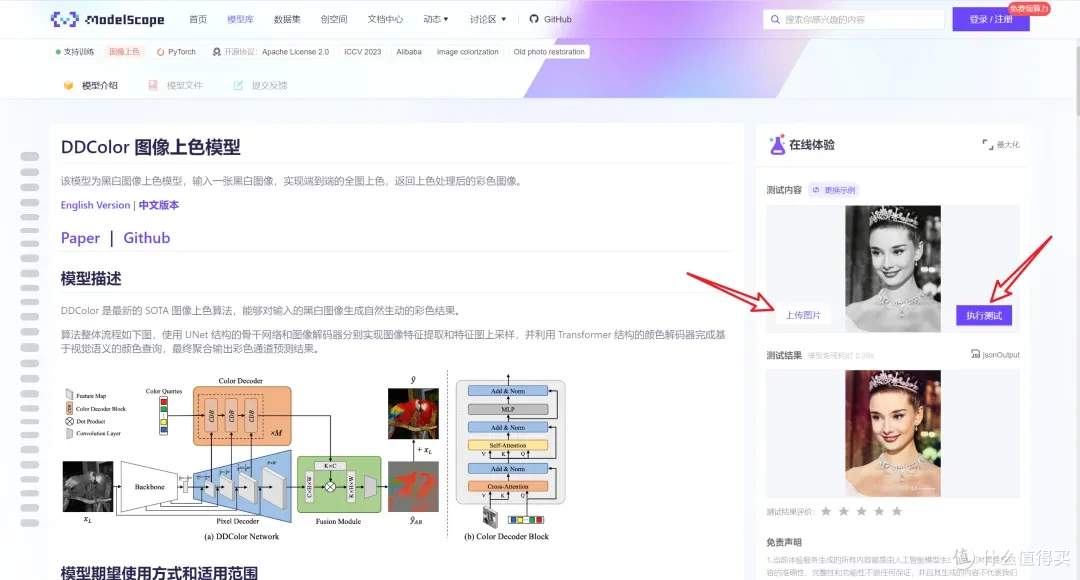Screen dimensions: 1080x580
Task: Click the maximize panel icon (最大化)
Action: point(988,145)
